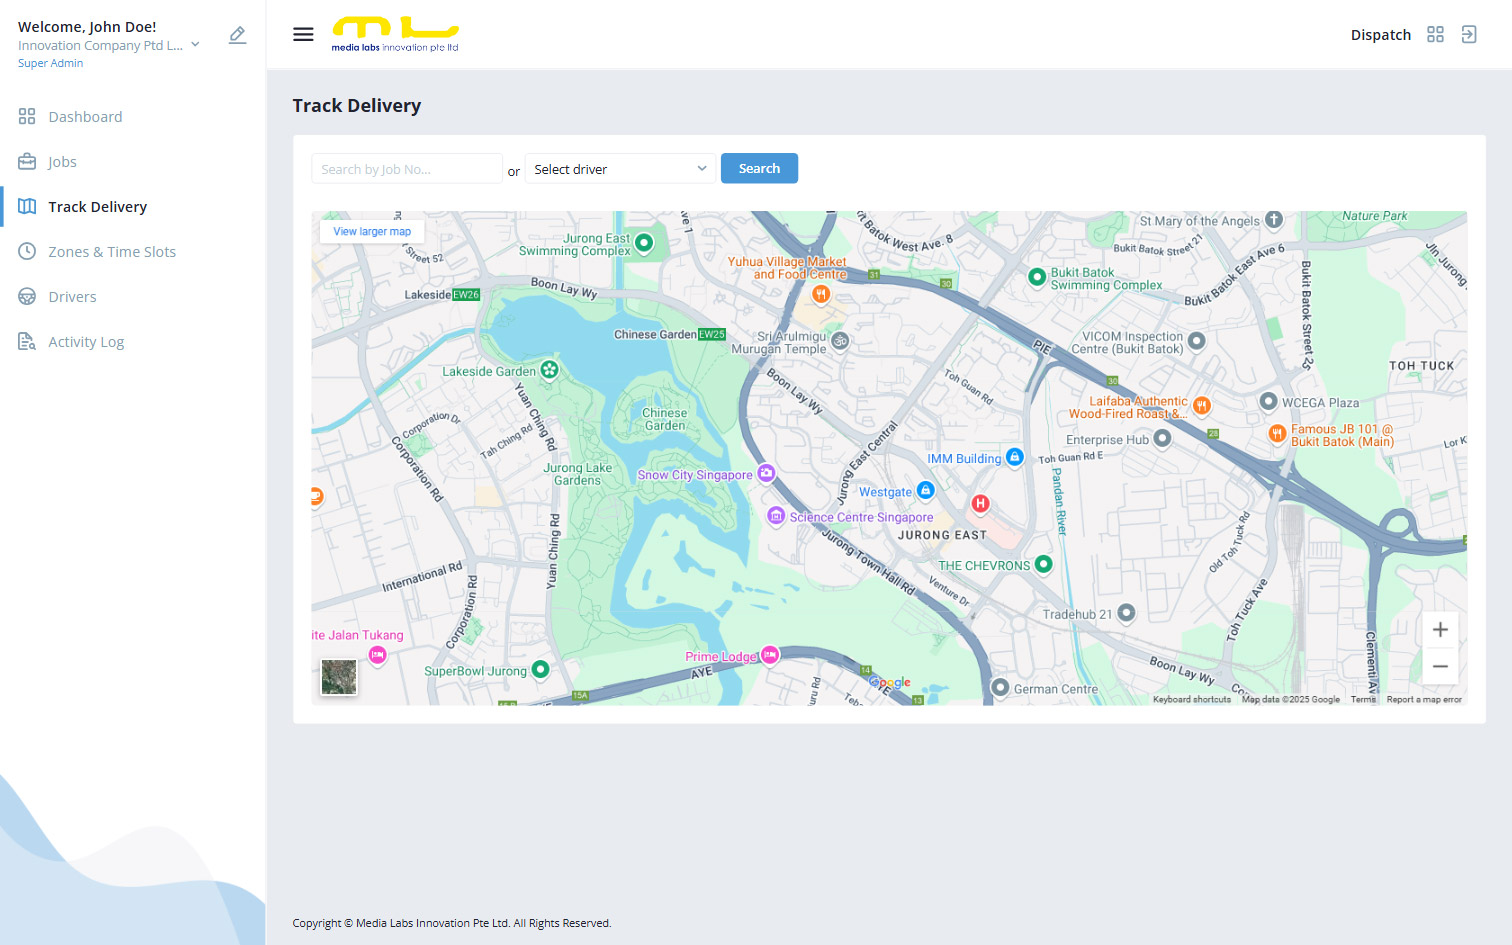This screenshot has width=1512, height=945.
Task: Click the edit profile pencil icon
Action: pyautogui.click(x=237, y=35)
